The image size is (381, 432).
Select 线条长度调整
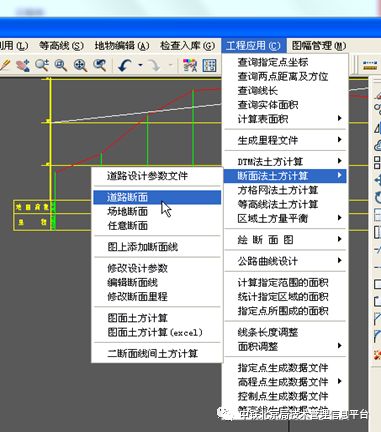coord(285,332)
